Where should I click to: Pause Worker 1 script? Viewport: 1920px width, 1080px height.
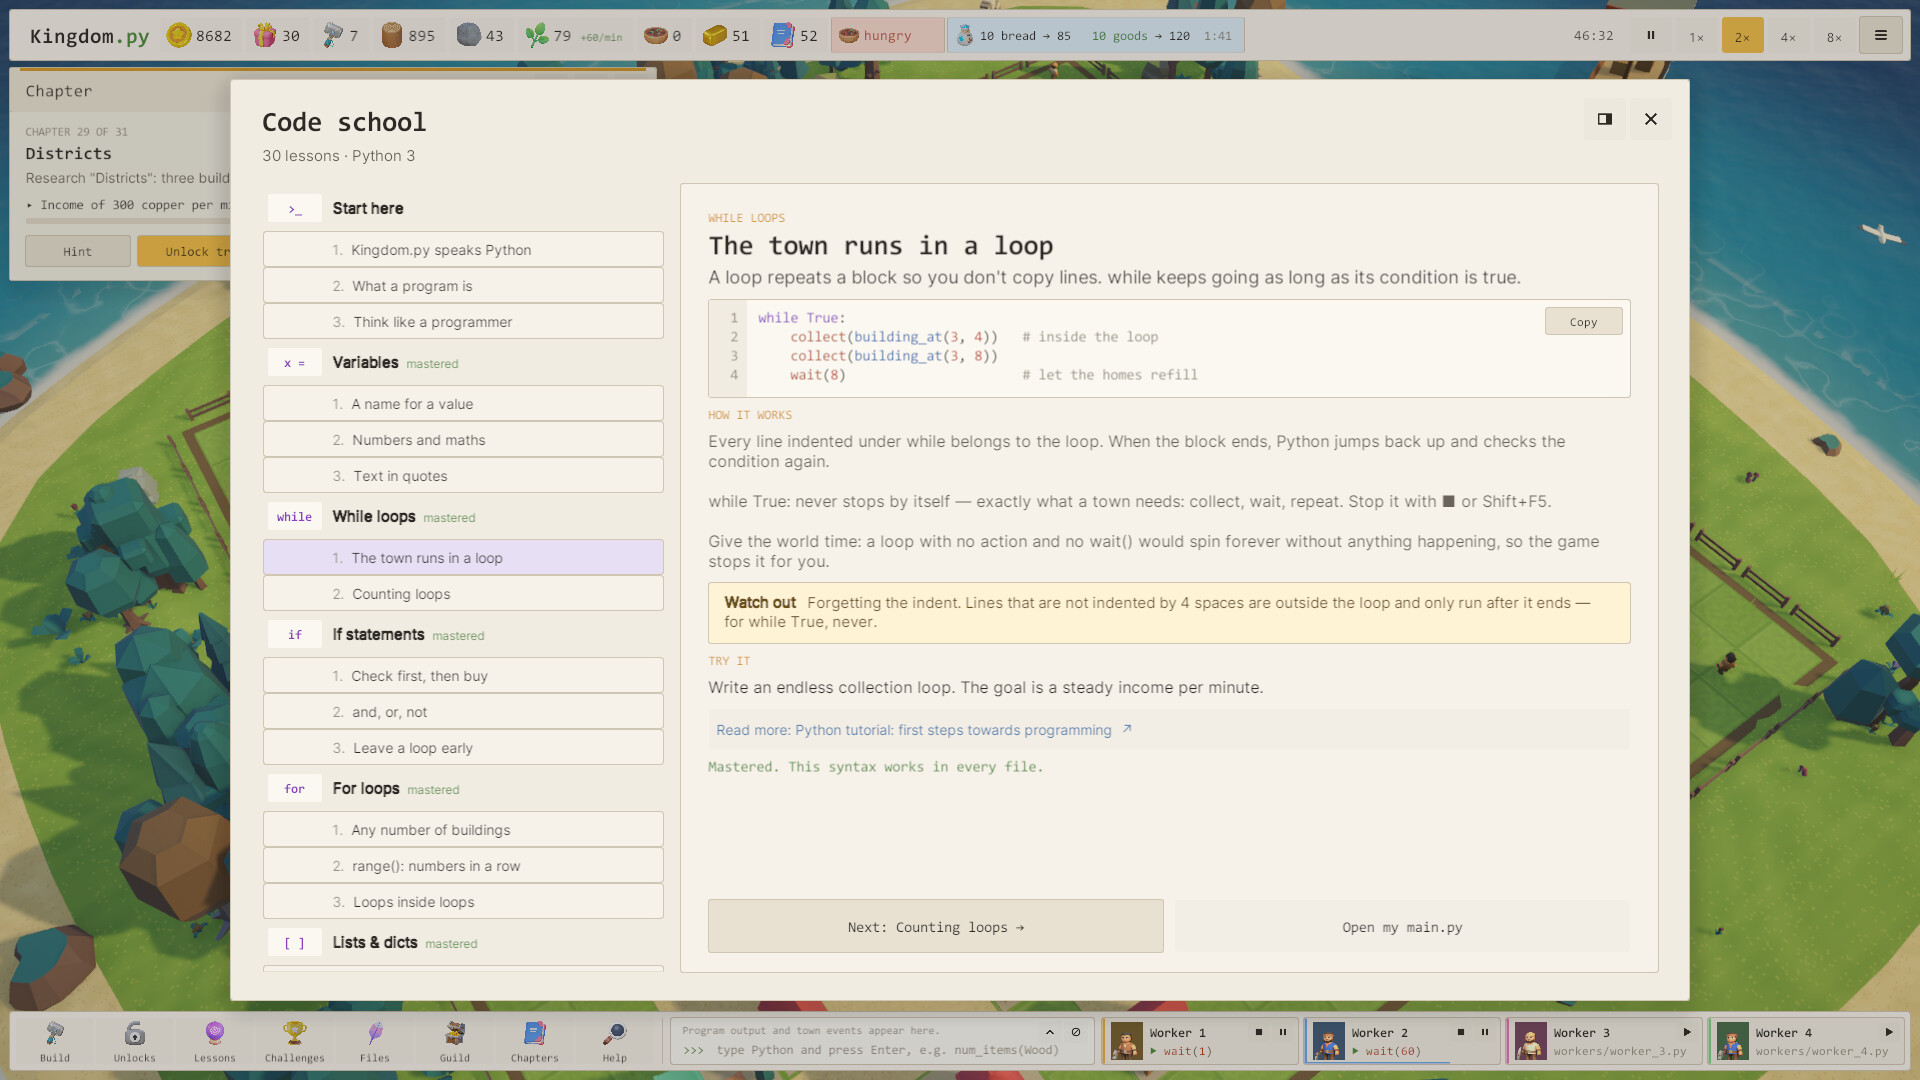pyautogui.click(x=1283, y=1032)
